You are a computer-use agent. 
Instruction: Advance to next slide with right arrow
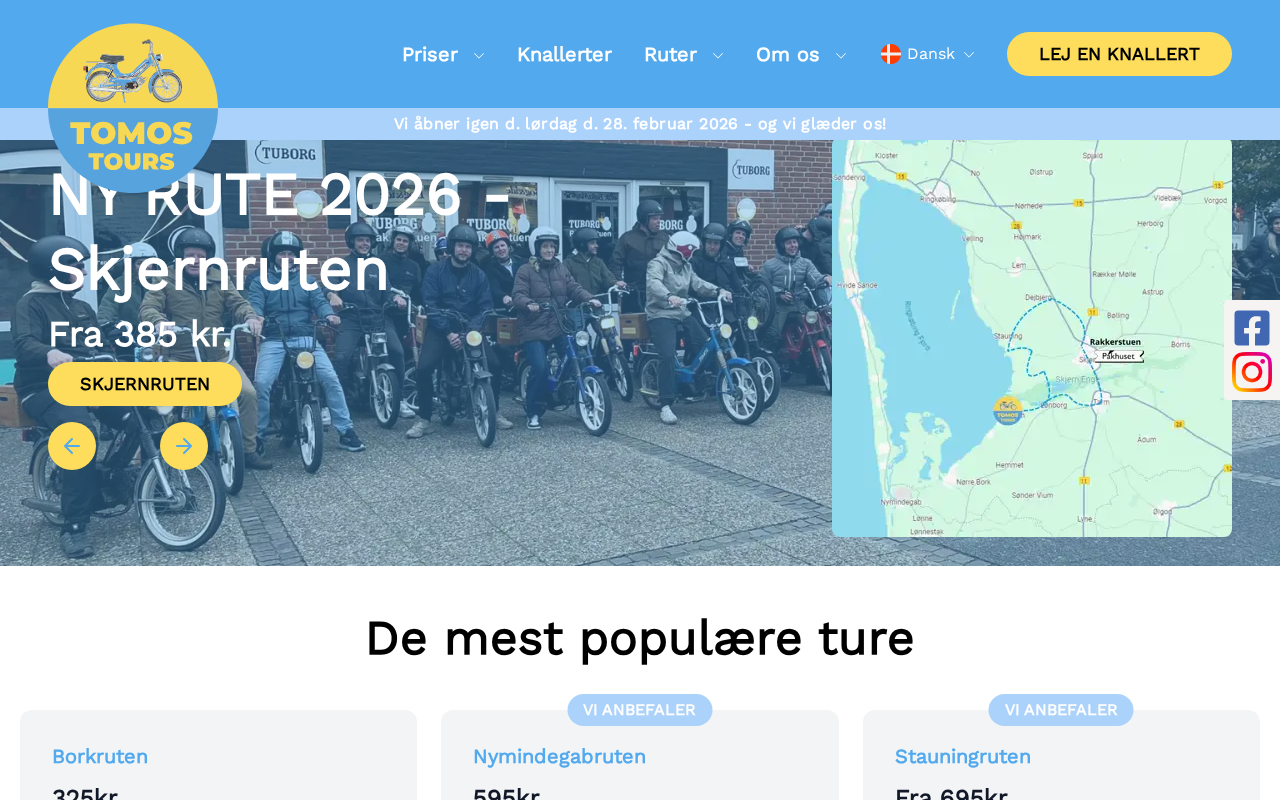[x=184, y=446]
